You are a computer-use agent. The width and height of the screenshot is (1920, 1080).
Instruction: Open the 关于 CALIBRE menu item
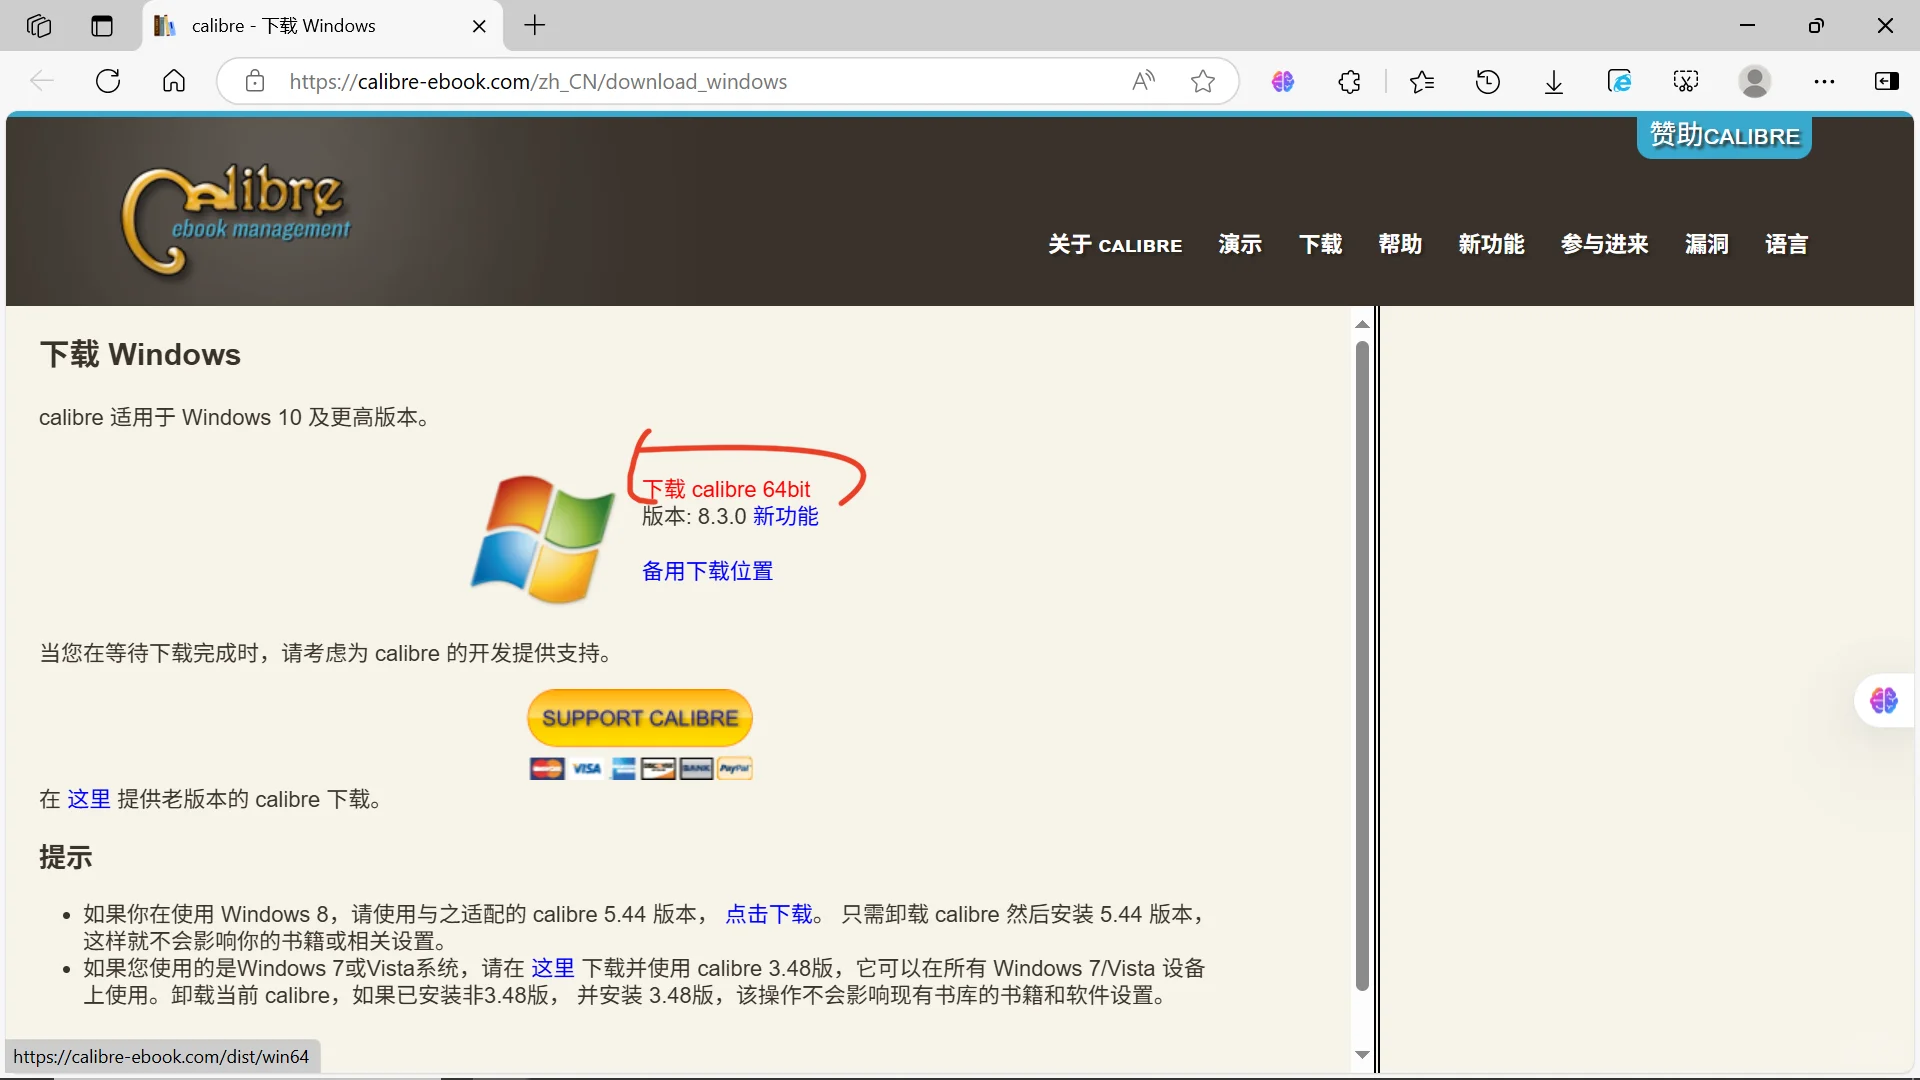click(x=1115, y=244)
